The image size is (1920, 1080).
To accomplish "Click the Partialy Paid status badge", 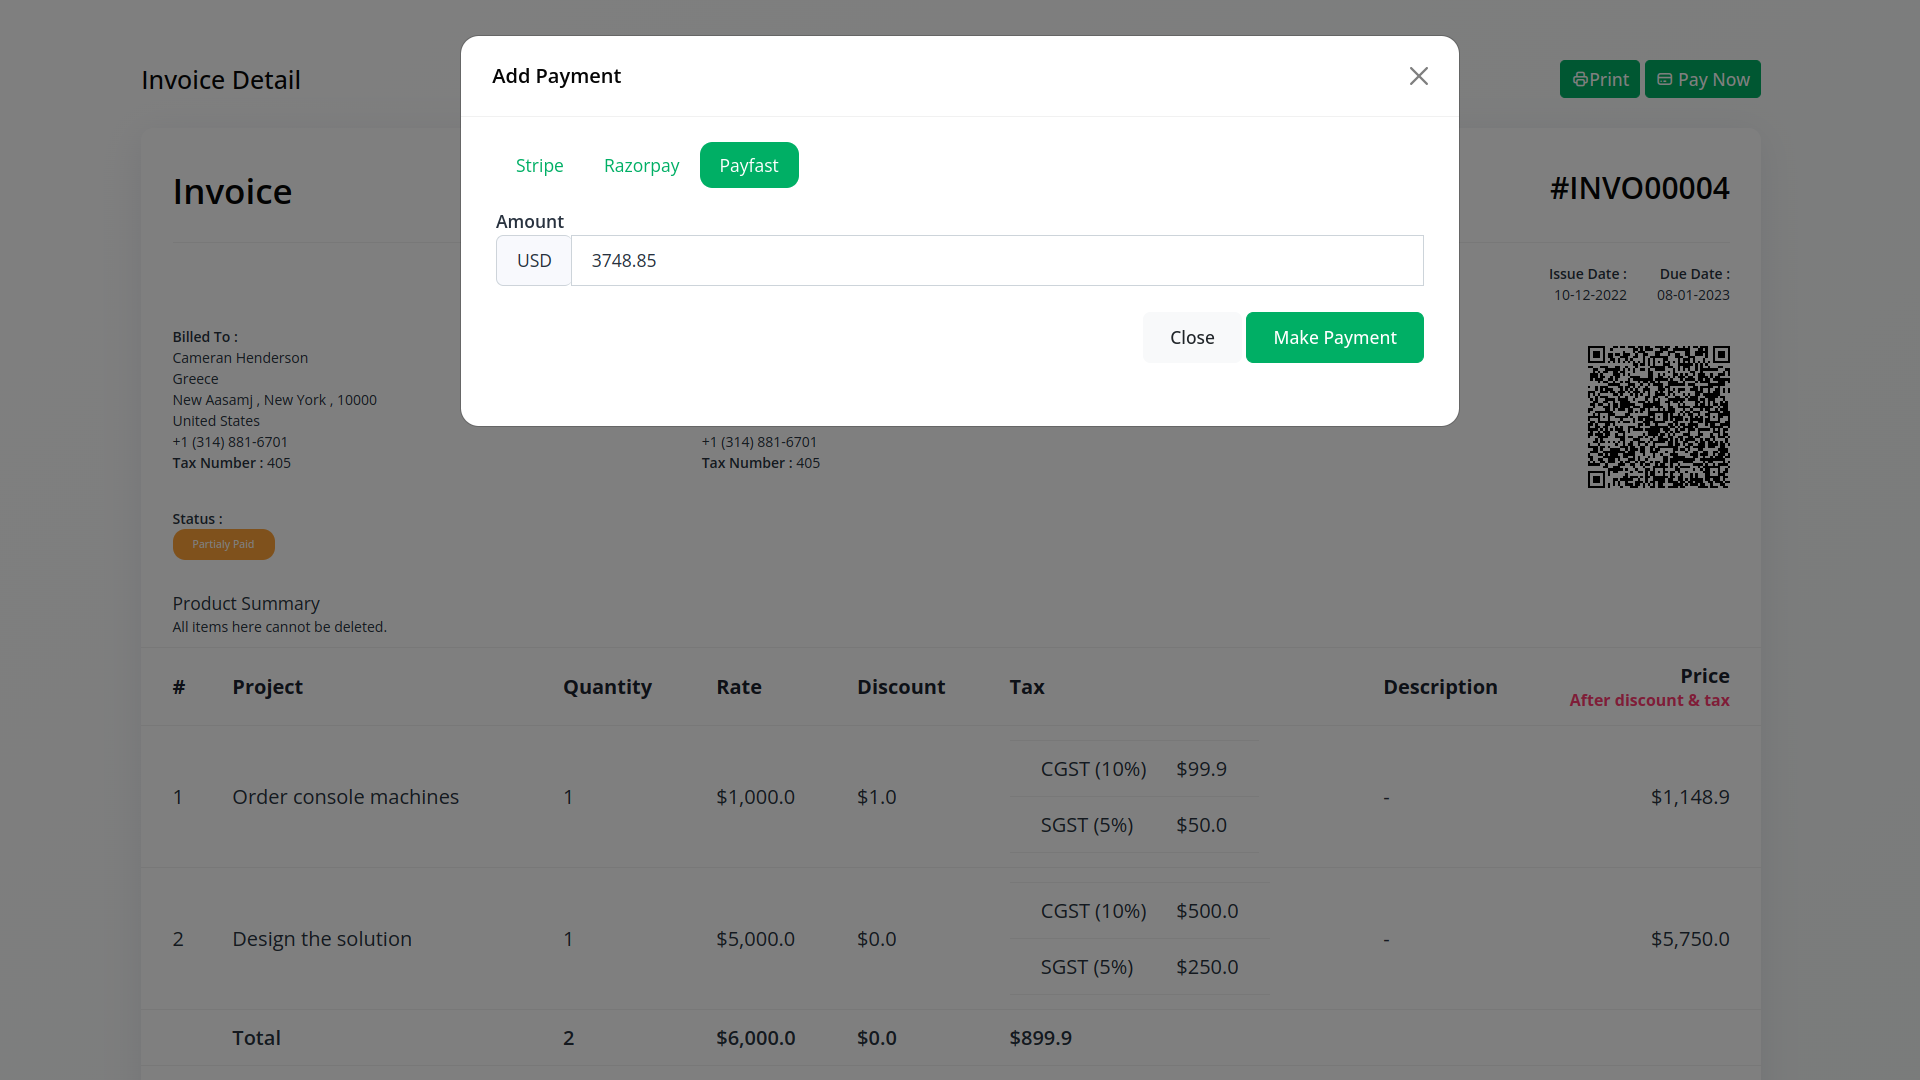I will [x=223, y=544].
